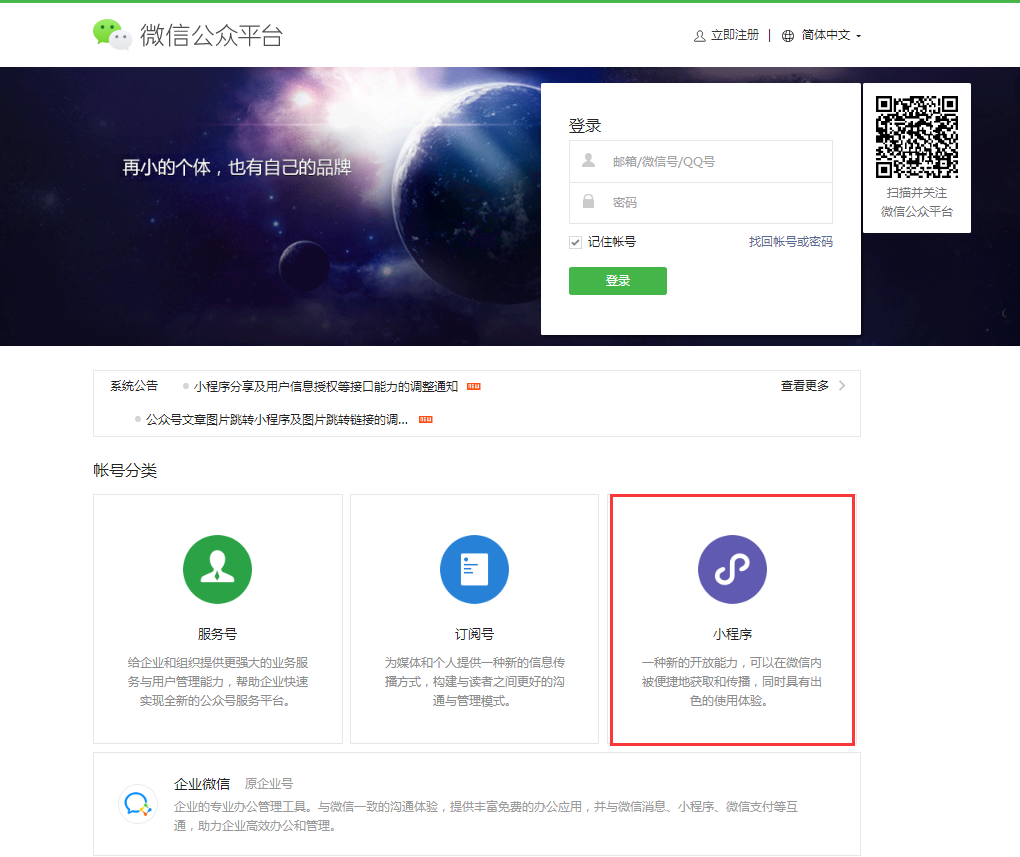Click chevron arrow next to 查看更多

(842, 386)
